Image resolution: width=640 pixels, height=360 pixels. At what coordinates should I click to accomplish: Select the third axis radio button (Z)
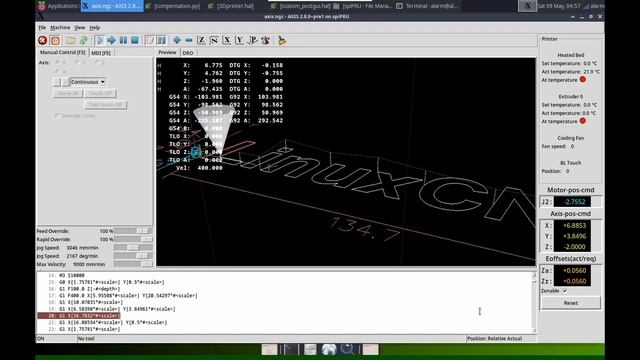coord(97,62)
